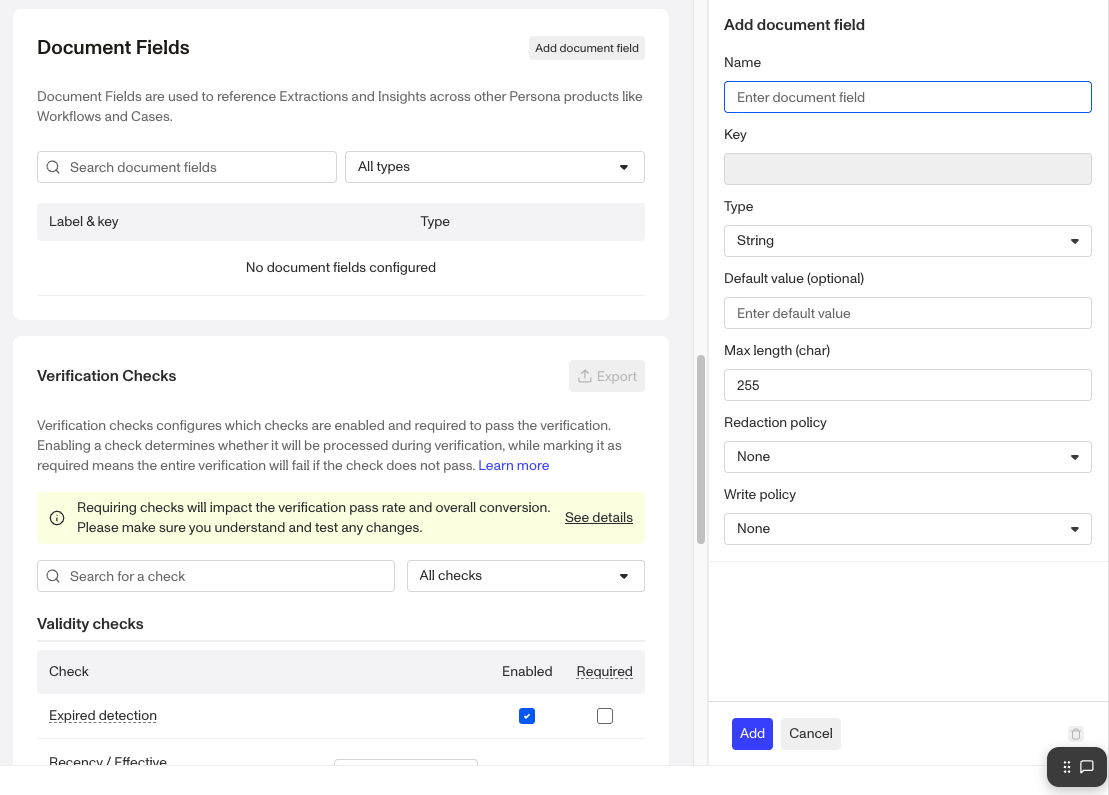Open the chat bubble widget icon
Viewport: 1109px width, 795px height.
1087,767
